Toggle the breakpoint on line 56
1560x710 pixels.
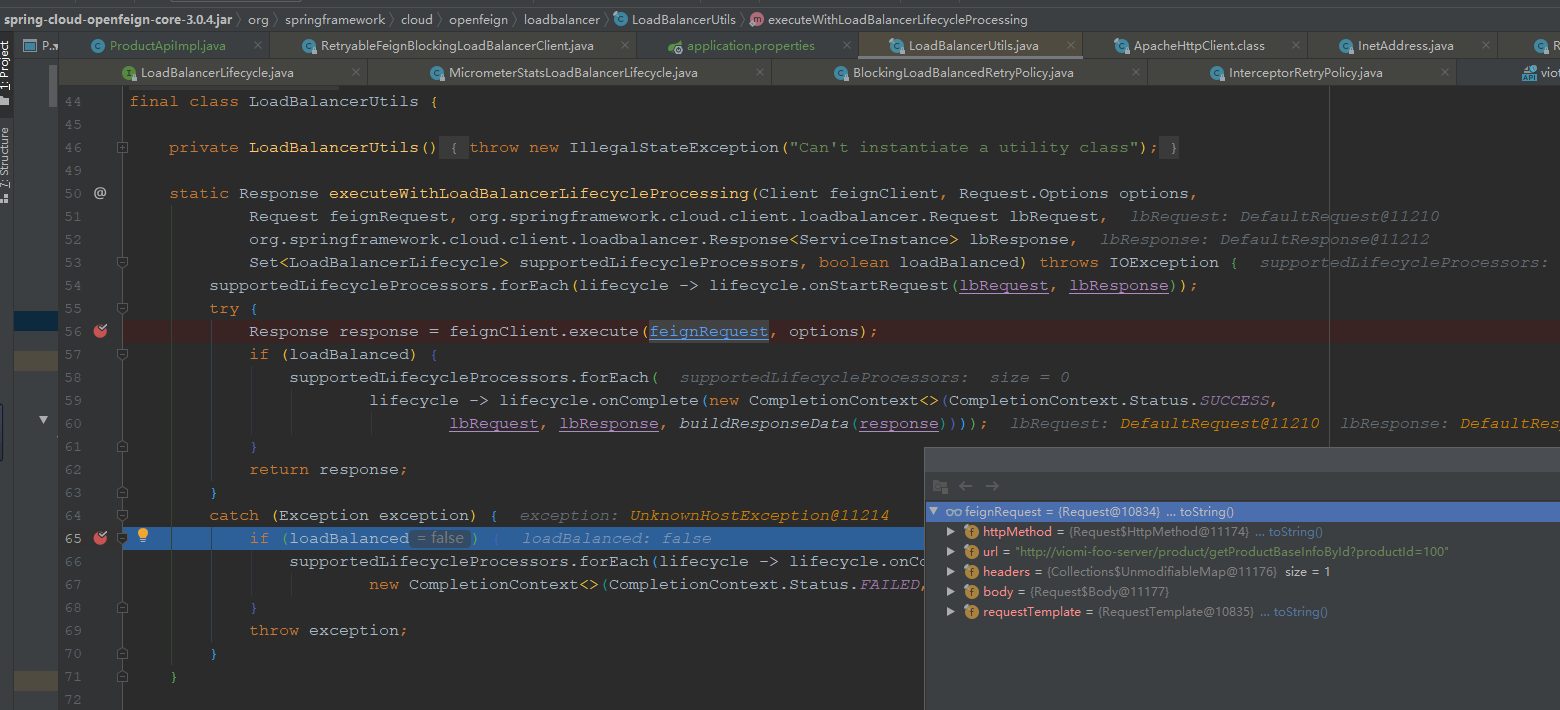tap(100, 330)
